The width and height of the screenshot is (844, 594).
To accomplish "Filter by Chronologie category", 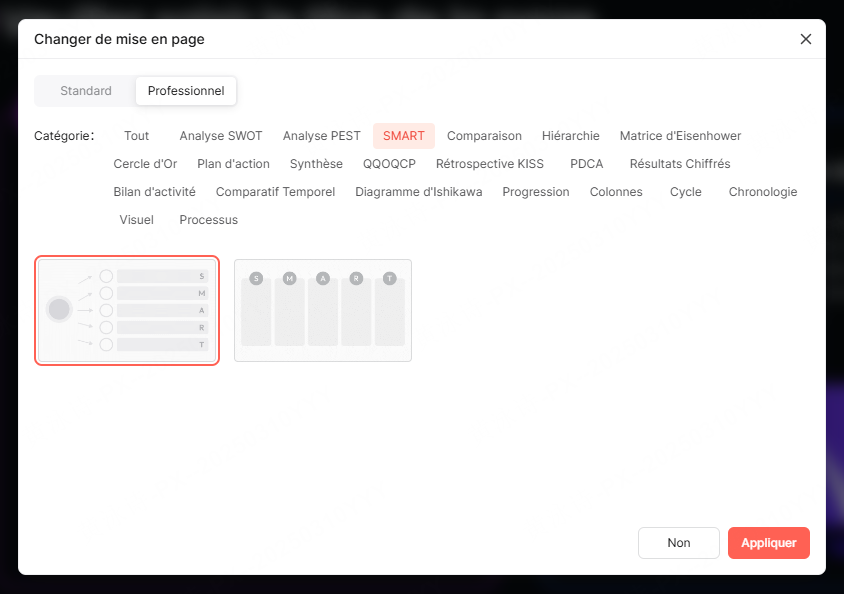I will (763, 192).
